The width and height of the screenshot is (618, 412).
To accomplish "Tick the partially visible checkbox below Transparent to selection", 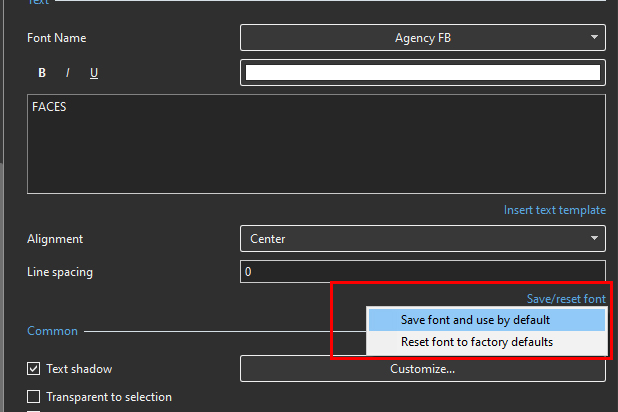I will 34,410.
